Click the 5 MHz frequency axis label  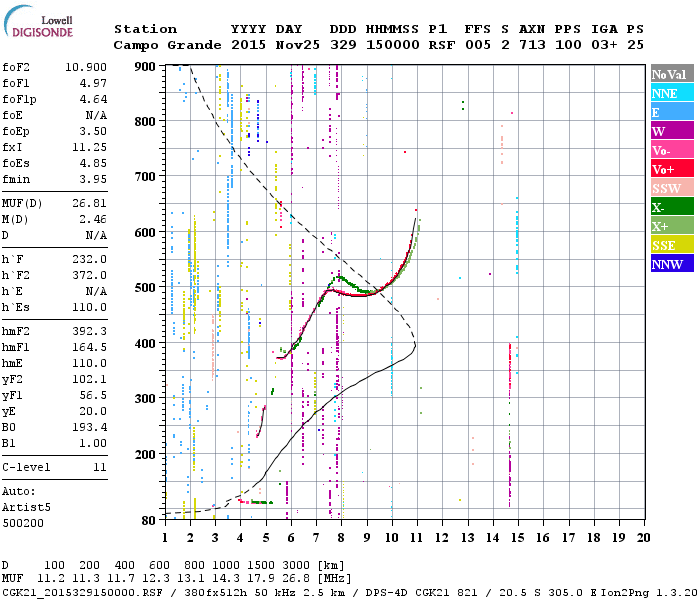pyautogui.click(x=266, y=538)
